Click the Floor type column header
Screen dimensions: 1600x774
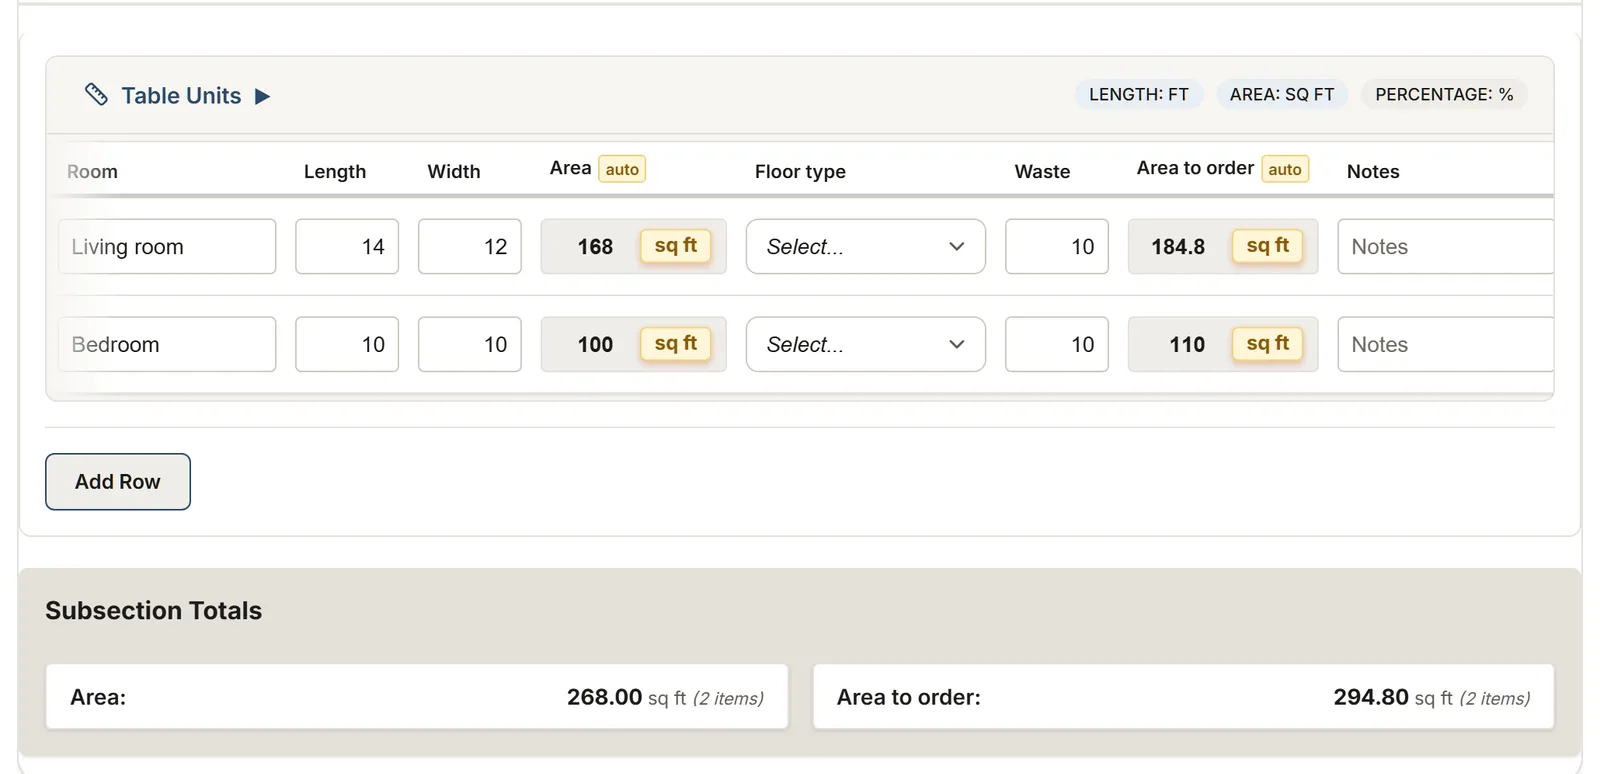coord(800,171)
